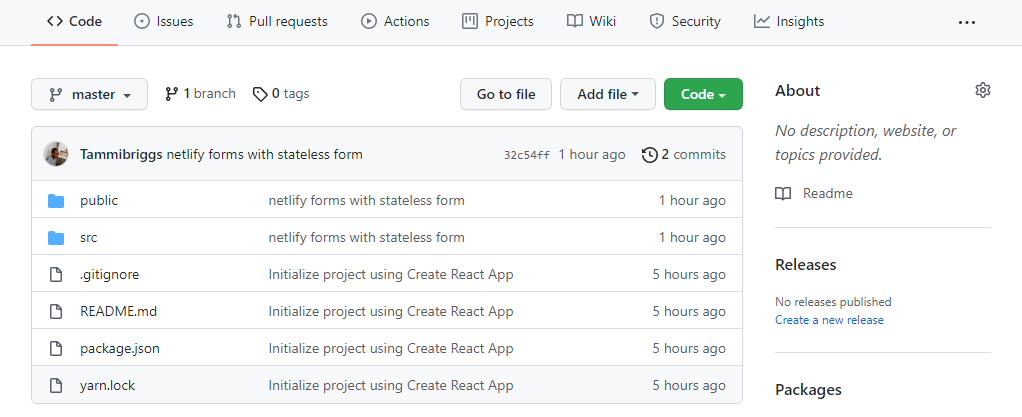Expand the Add file dropdown

607,94
